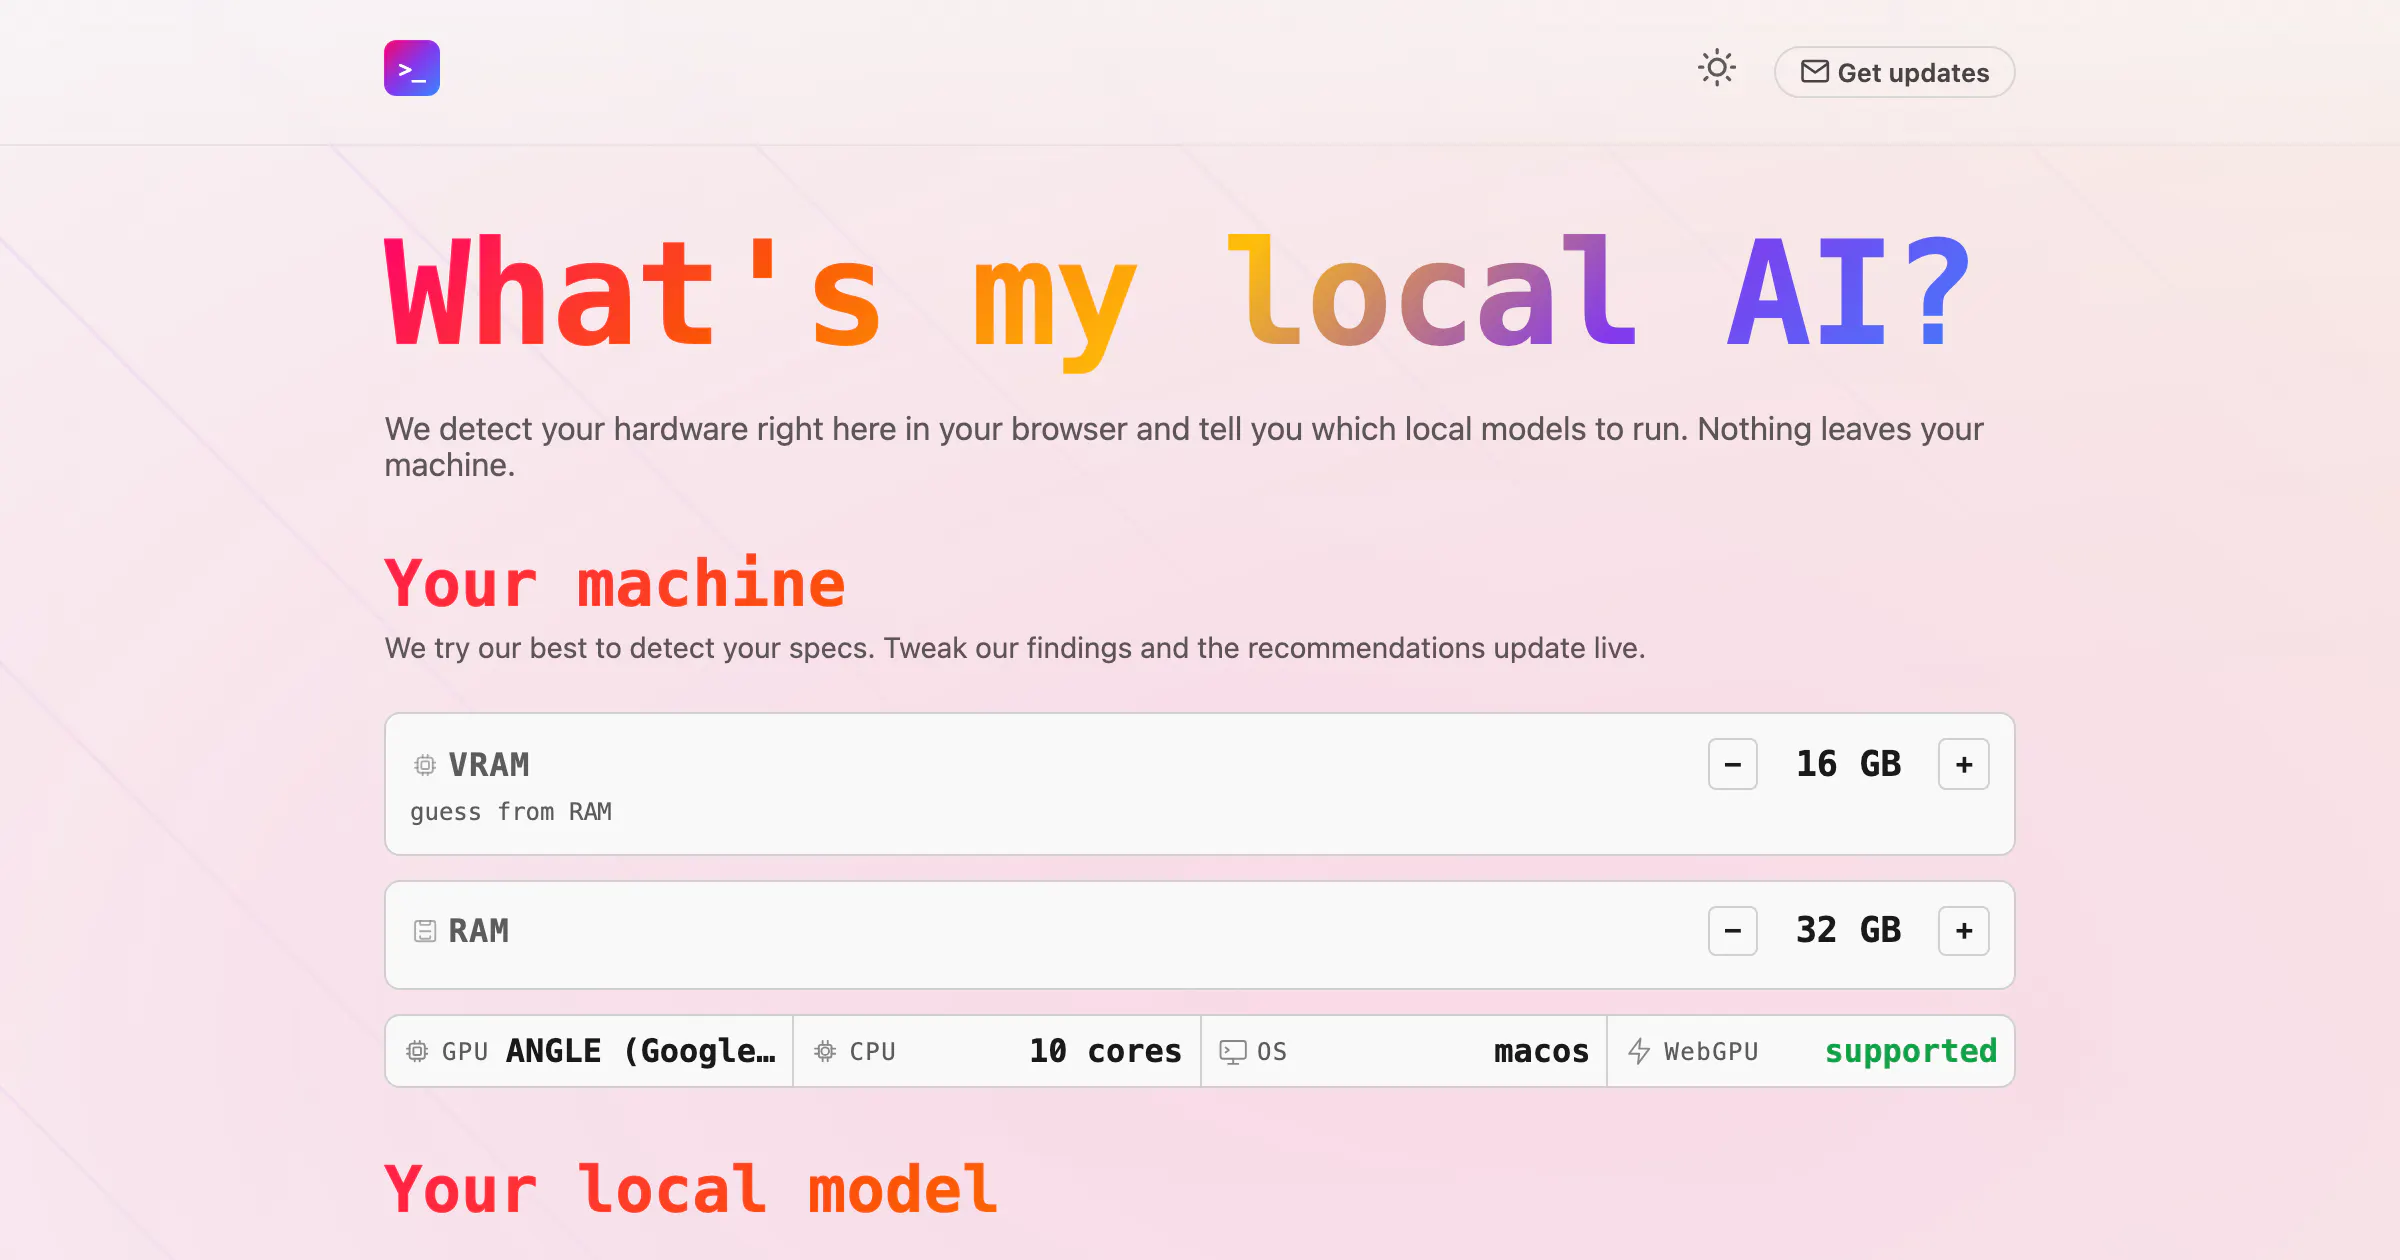Increase RAM with the plus button
The image size is (2400, 1260).
[1964, 931]
